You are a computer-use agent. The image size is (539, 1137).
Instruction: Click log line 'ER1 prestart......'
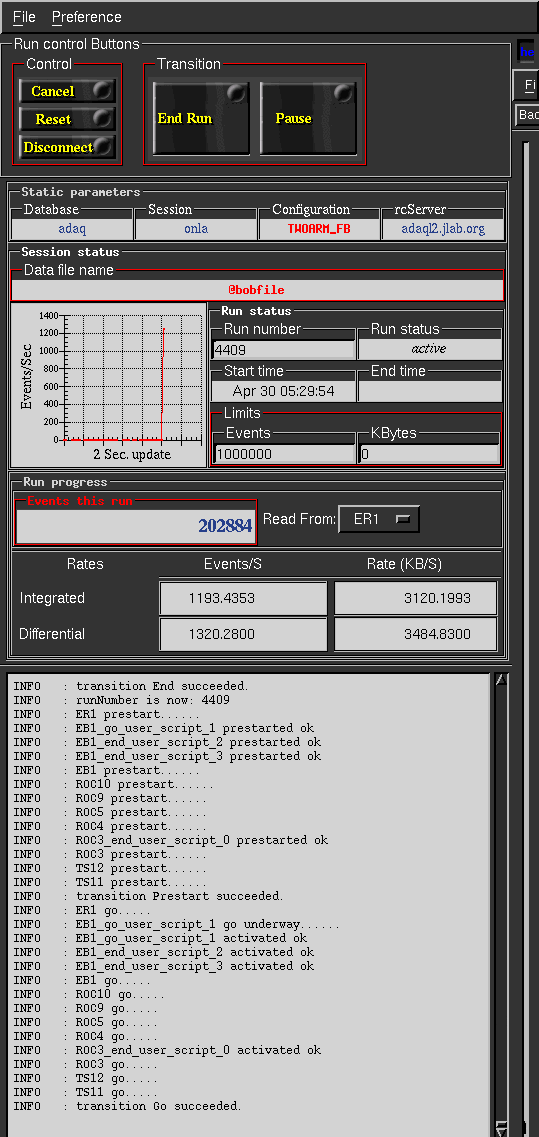(x=138, y=714)
